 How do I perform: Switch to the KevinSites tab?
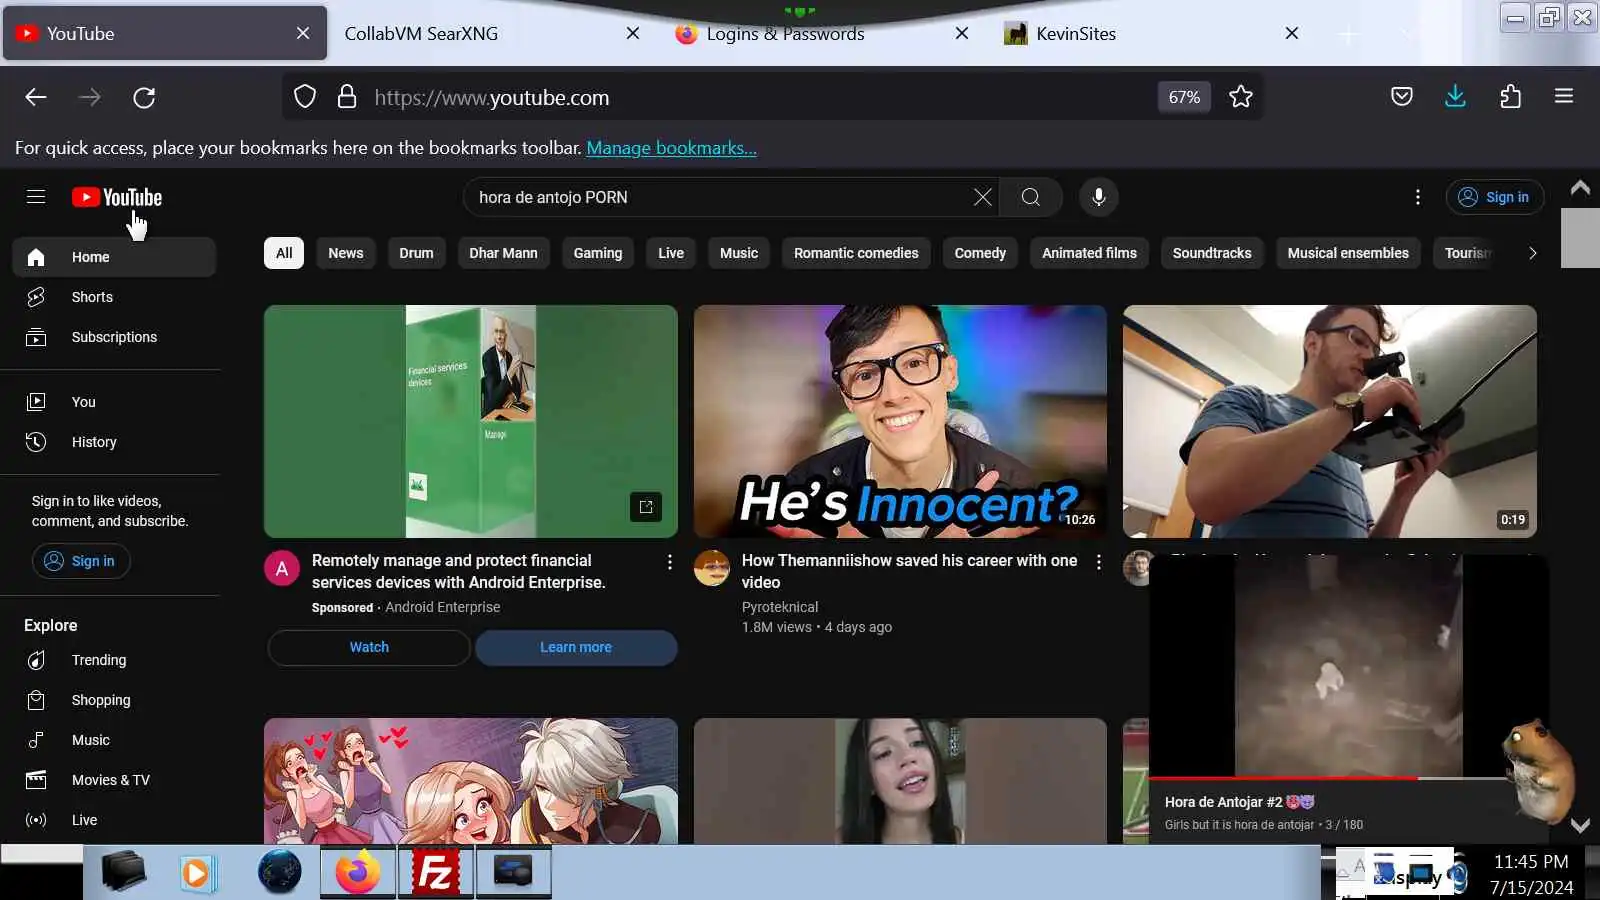pyautogui.click(x=1150, y=33)
